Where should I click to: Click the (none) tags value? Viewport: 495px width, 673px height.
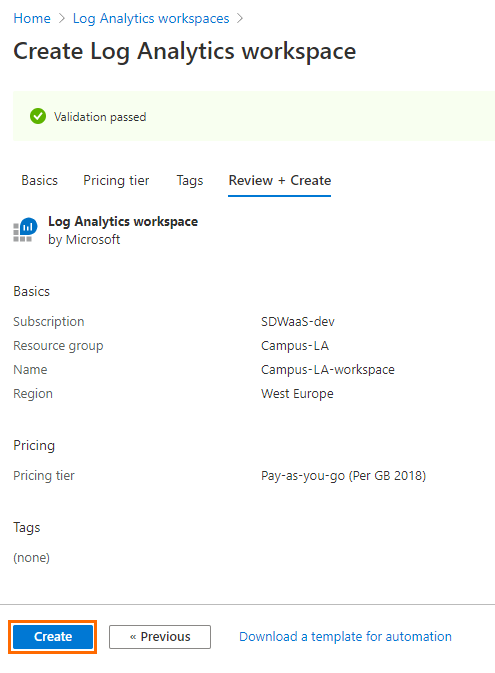31,558
